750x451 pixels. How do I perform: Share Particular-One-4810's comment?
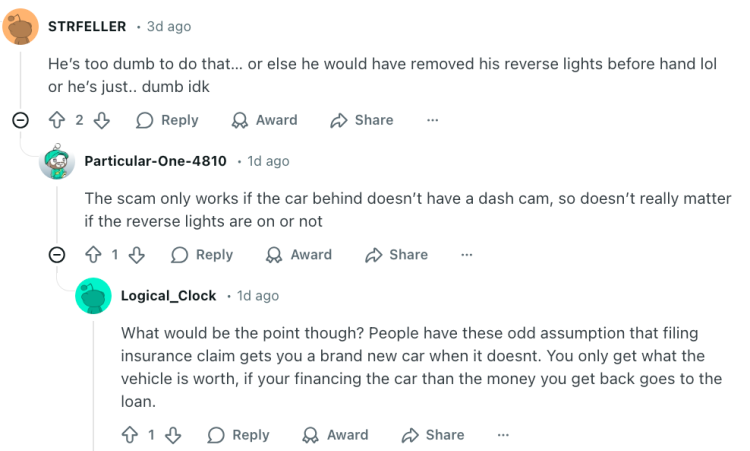(x=396, y=255)
